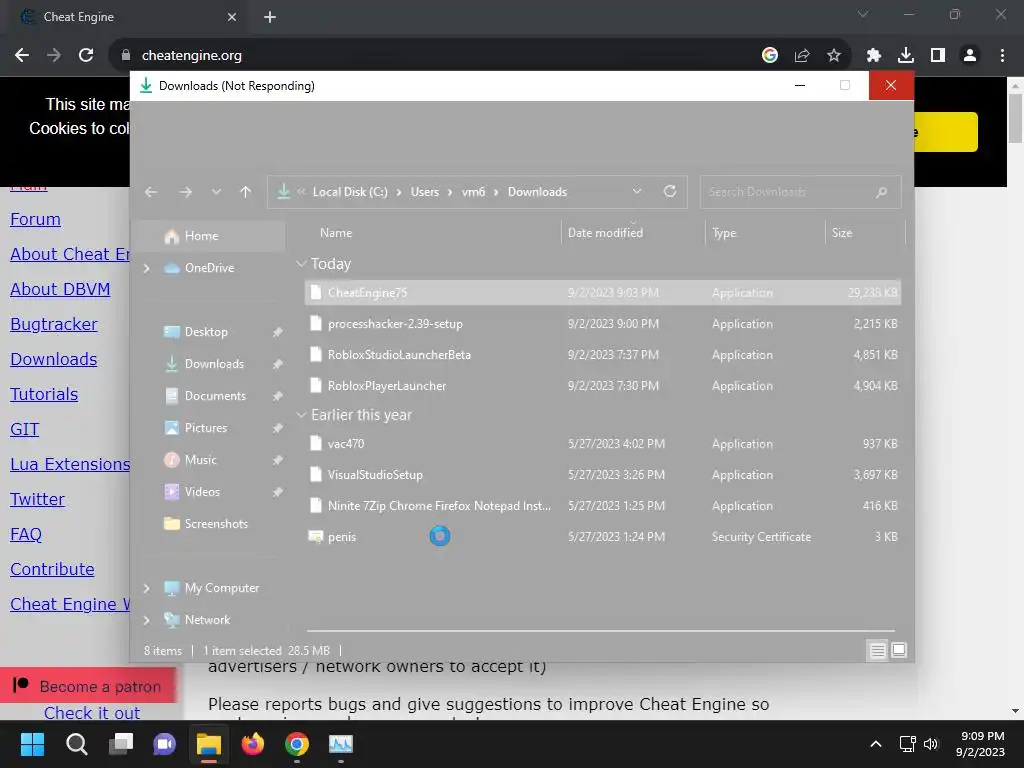Open the Bugtracker link on webpage
This screenshot has height=768, width=1024.
click(x=54, y=325)
